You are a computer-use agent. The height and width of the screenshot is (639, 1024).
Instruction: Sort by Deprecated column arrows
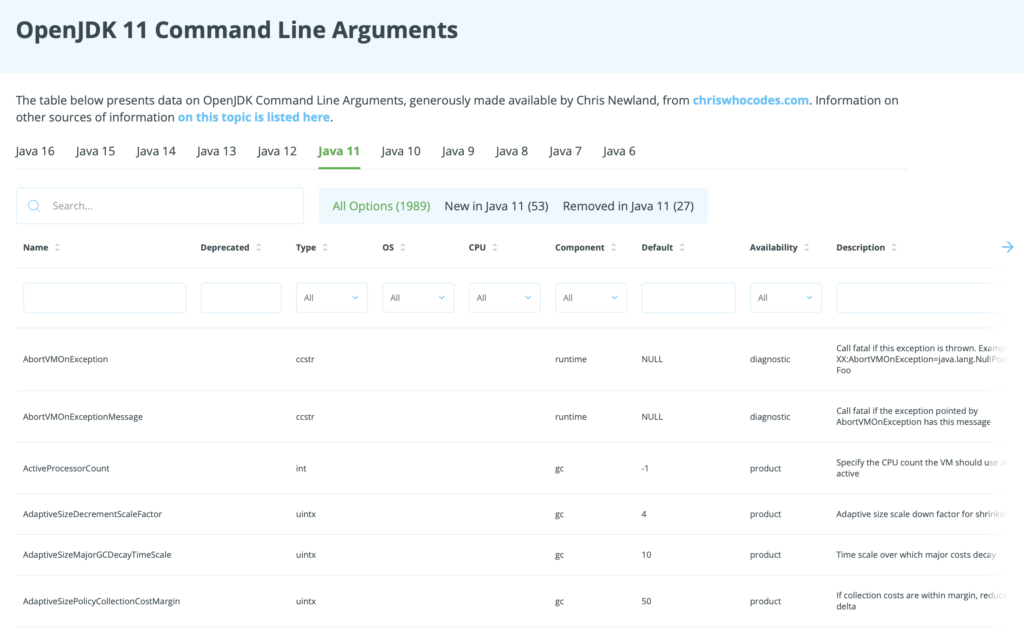[259, 248]
